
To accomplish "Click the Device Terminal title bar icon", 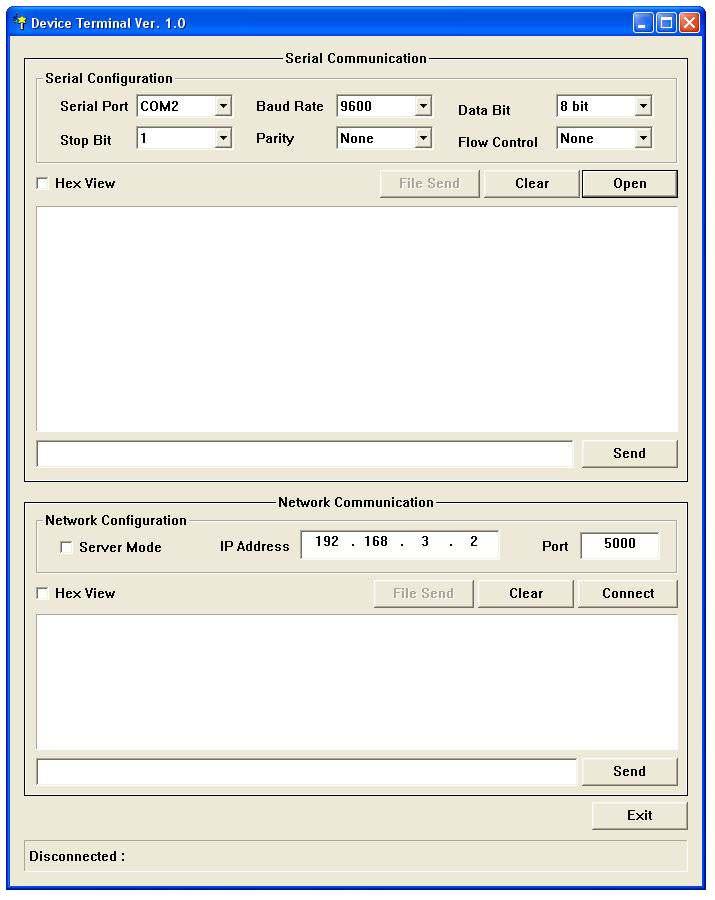I will 21,22.
